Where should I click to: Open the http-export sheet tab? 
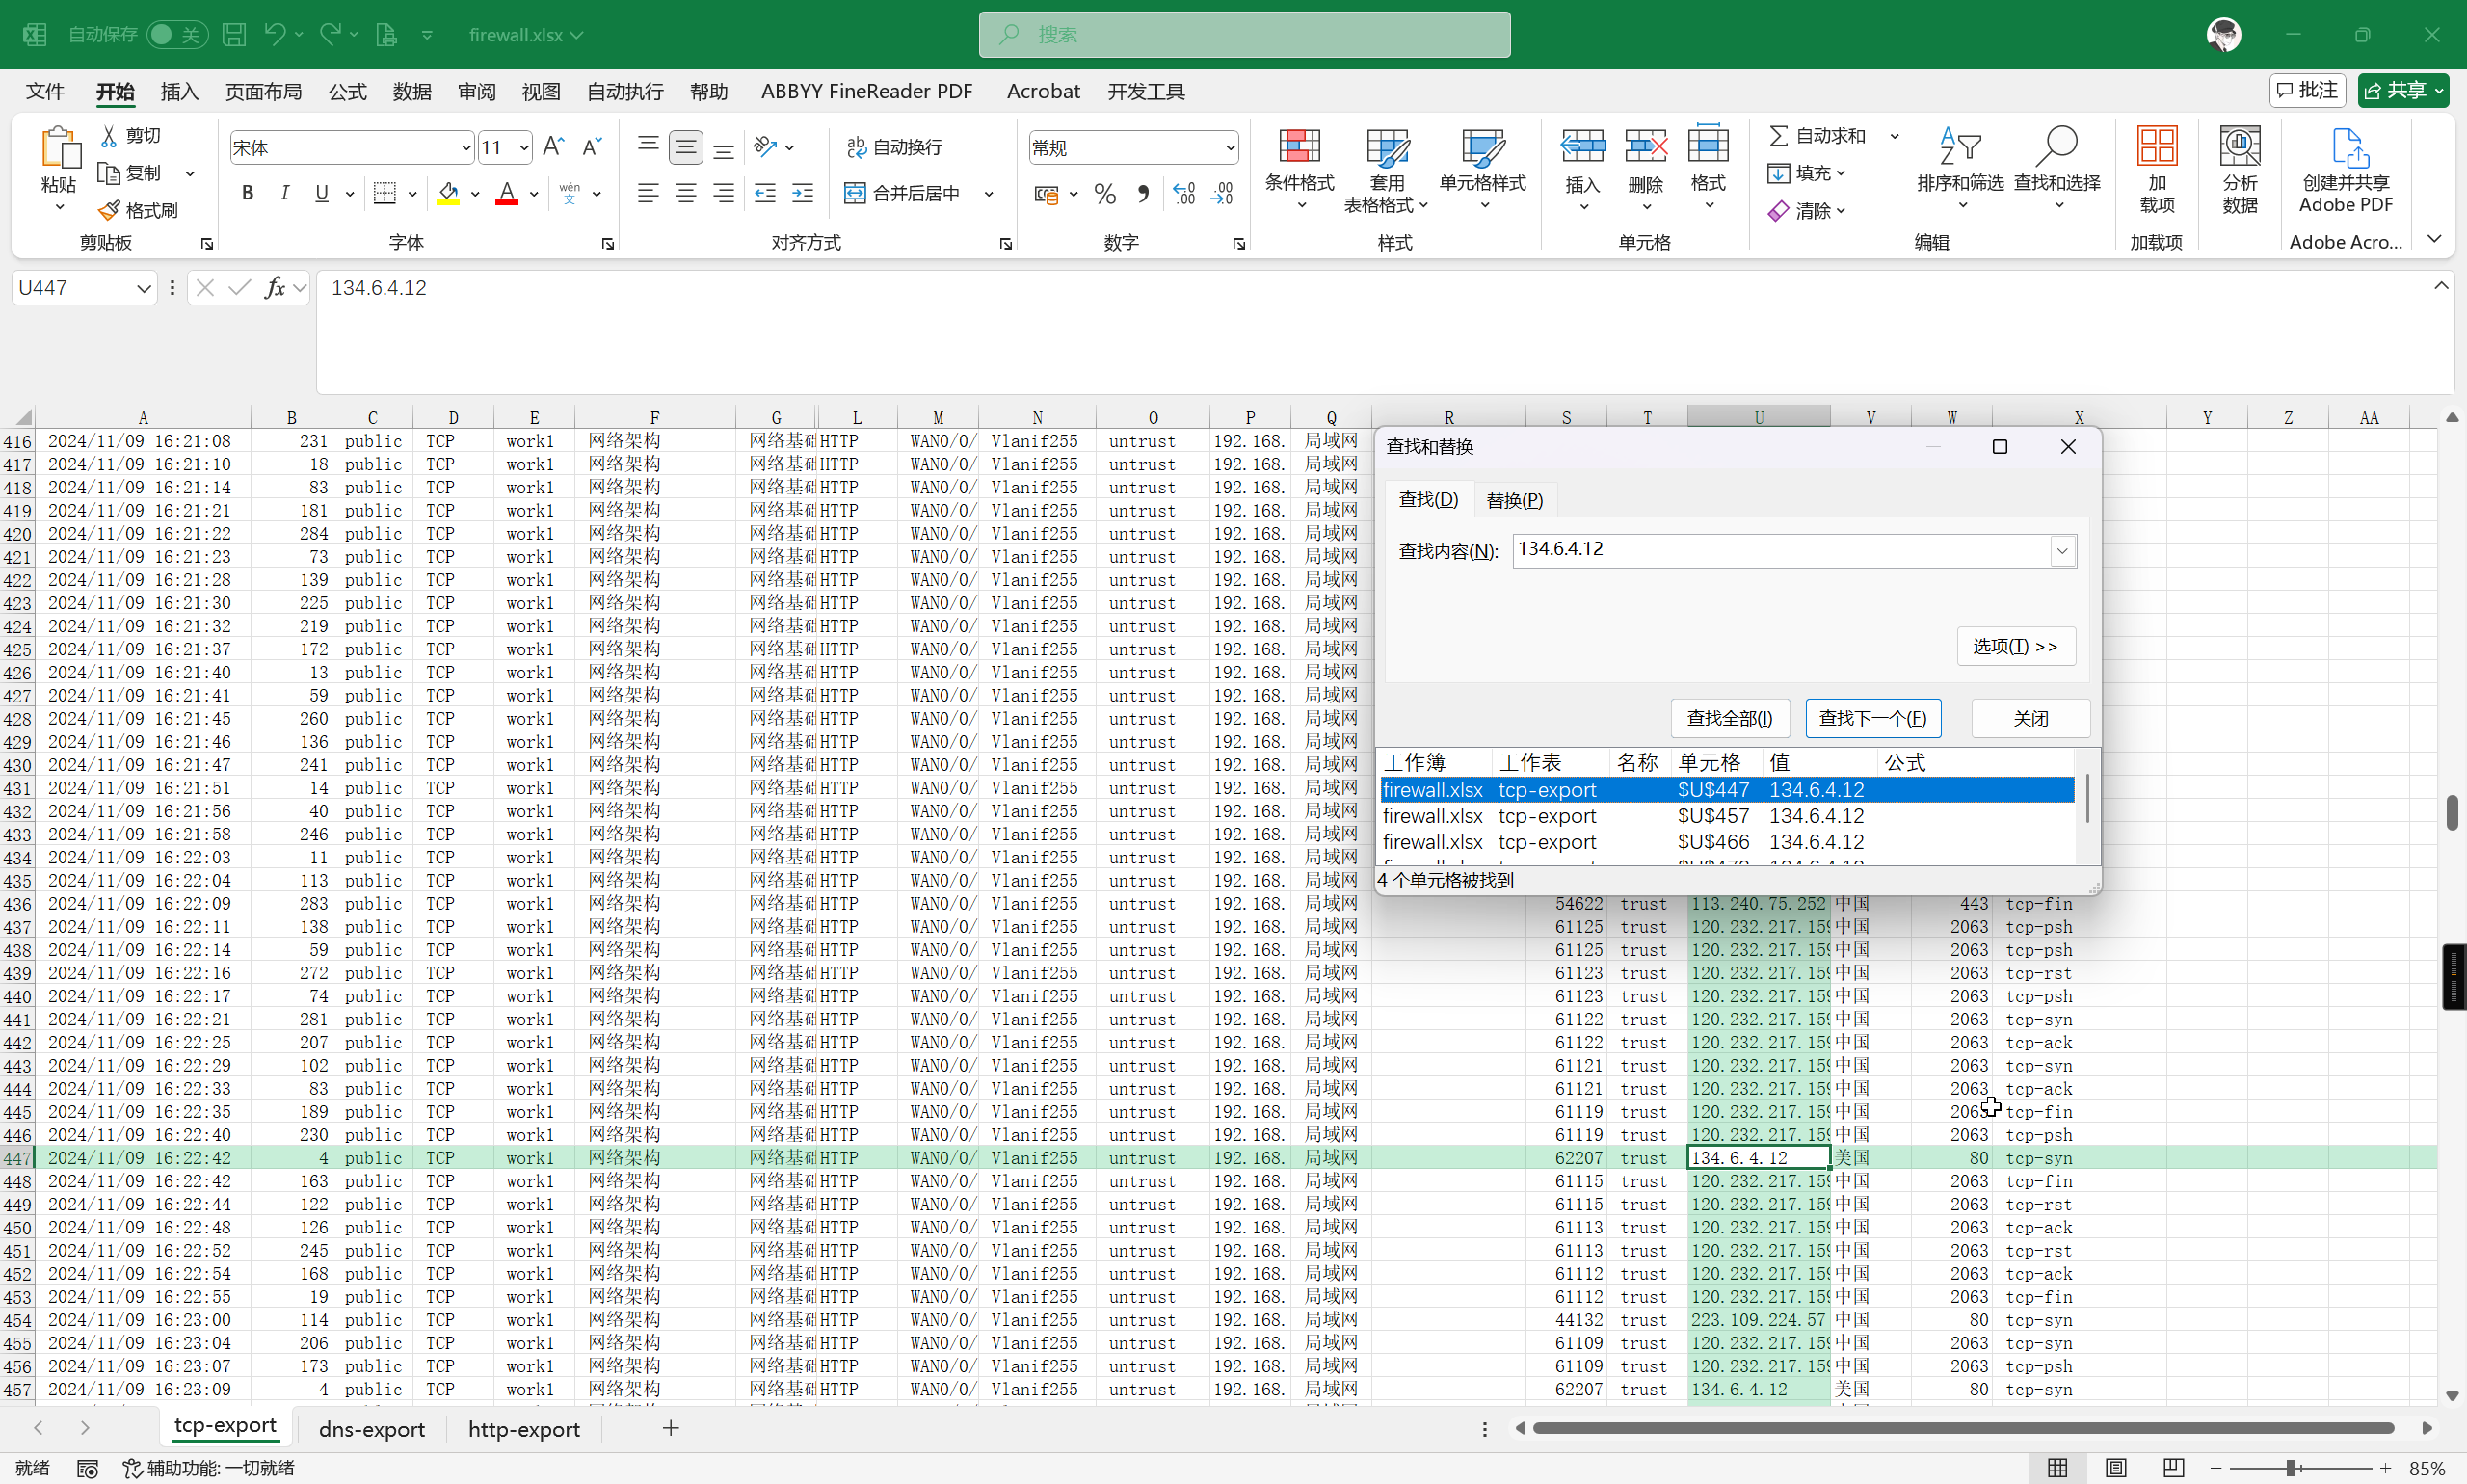pos(524,1429)
